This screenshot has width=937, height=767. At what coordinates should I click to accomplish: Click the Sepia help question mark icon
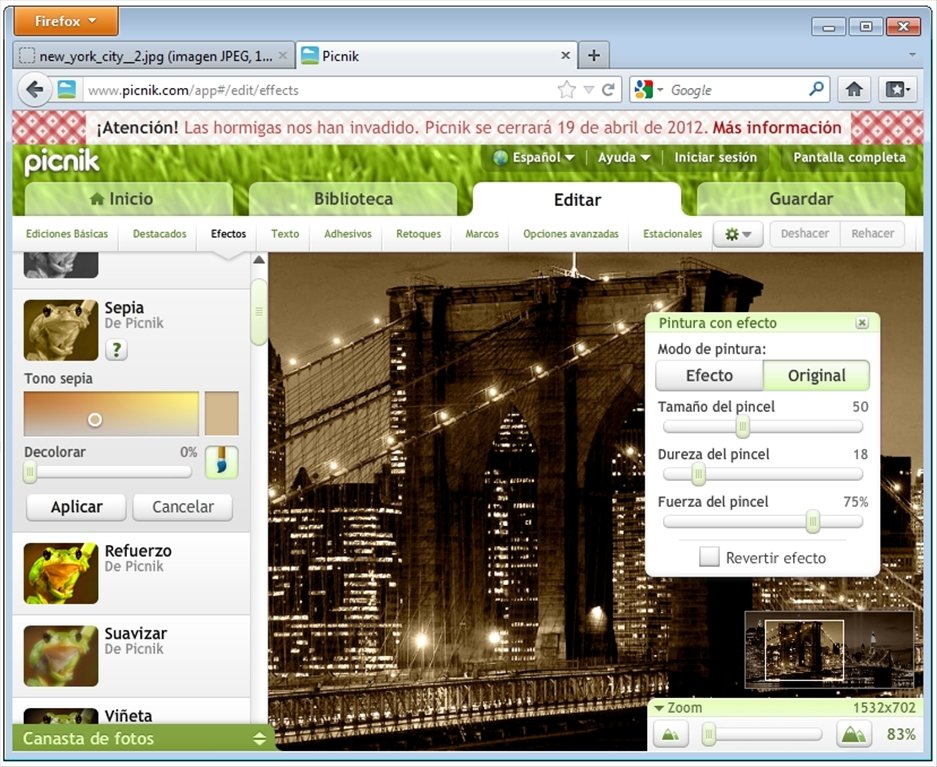[x=117, y=349]
